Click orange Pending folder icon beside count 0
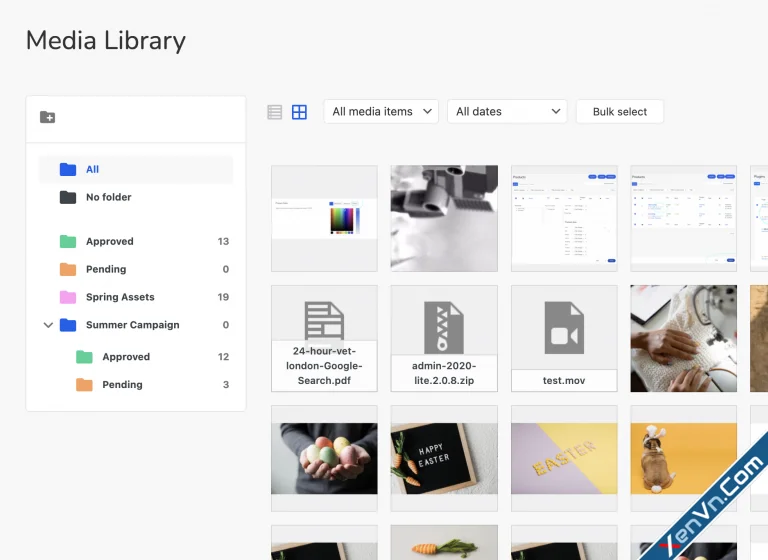The image size is (768, 560). (68, 269)
